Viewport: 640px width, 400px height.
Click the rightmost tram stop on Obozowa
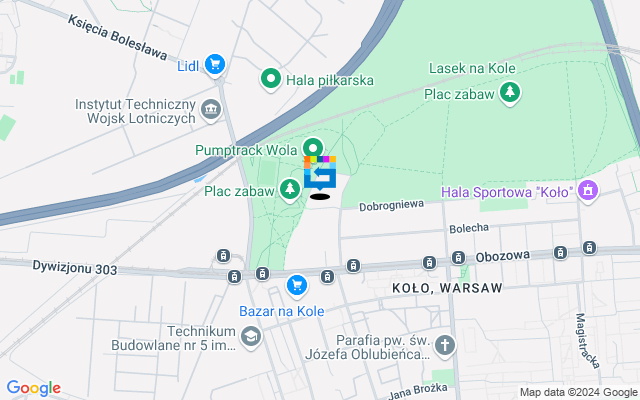pos(589,247)
